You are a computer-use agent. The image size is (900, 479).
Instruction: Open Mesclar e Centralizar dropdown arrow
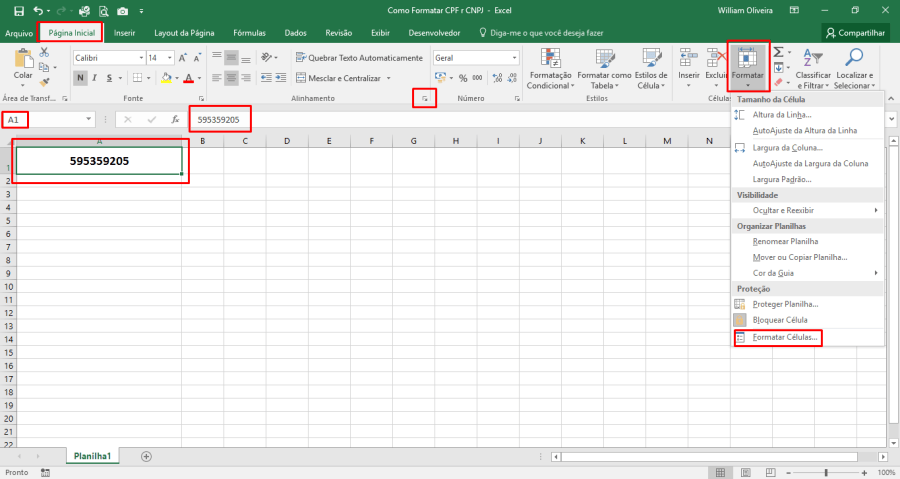click(389, 78)
